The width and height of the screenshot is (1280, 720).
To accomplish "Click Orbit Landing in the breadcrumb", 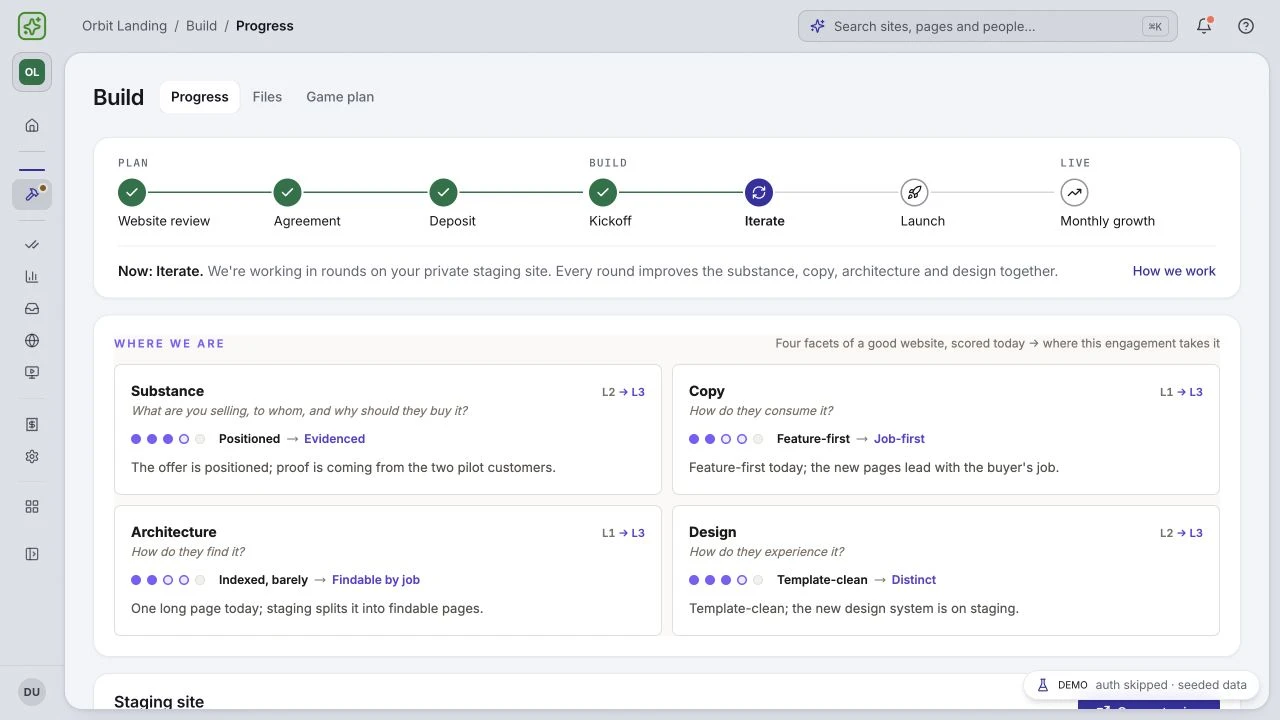I will [x=125, y=26].
